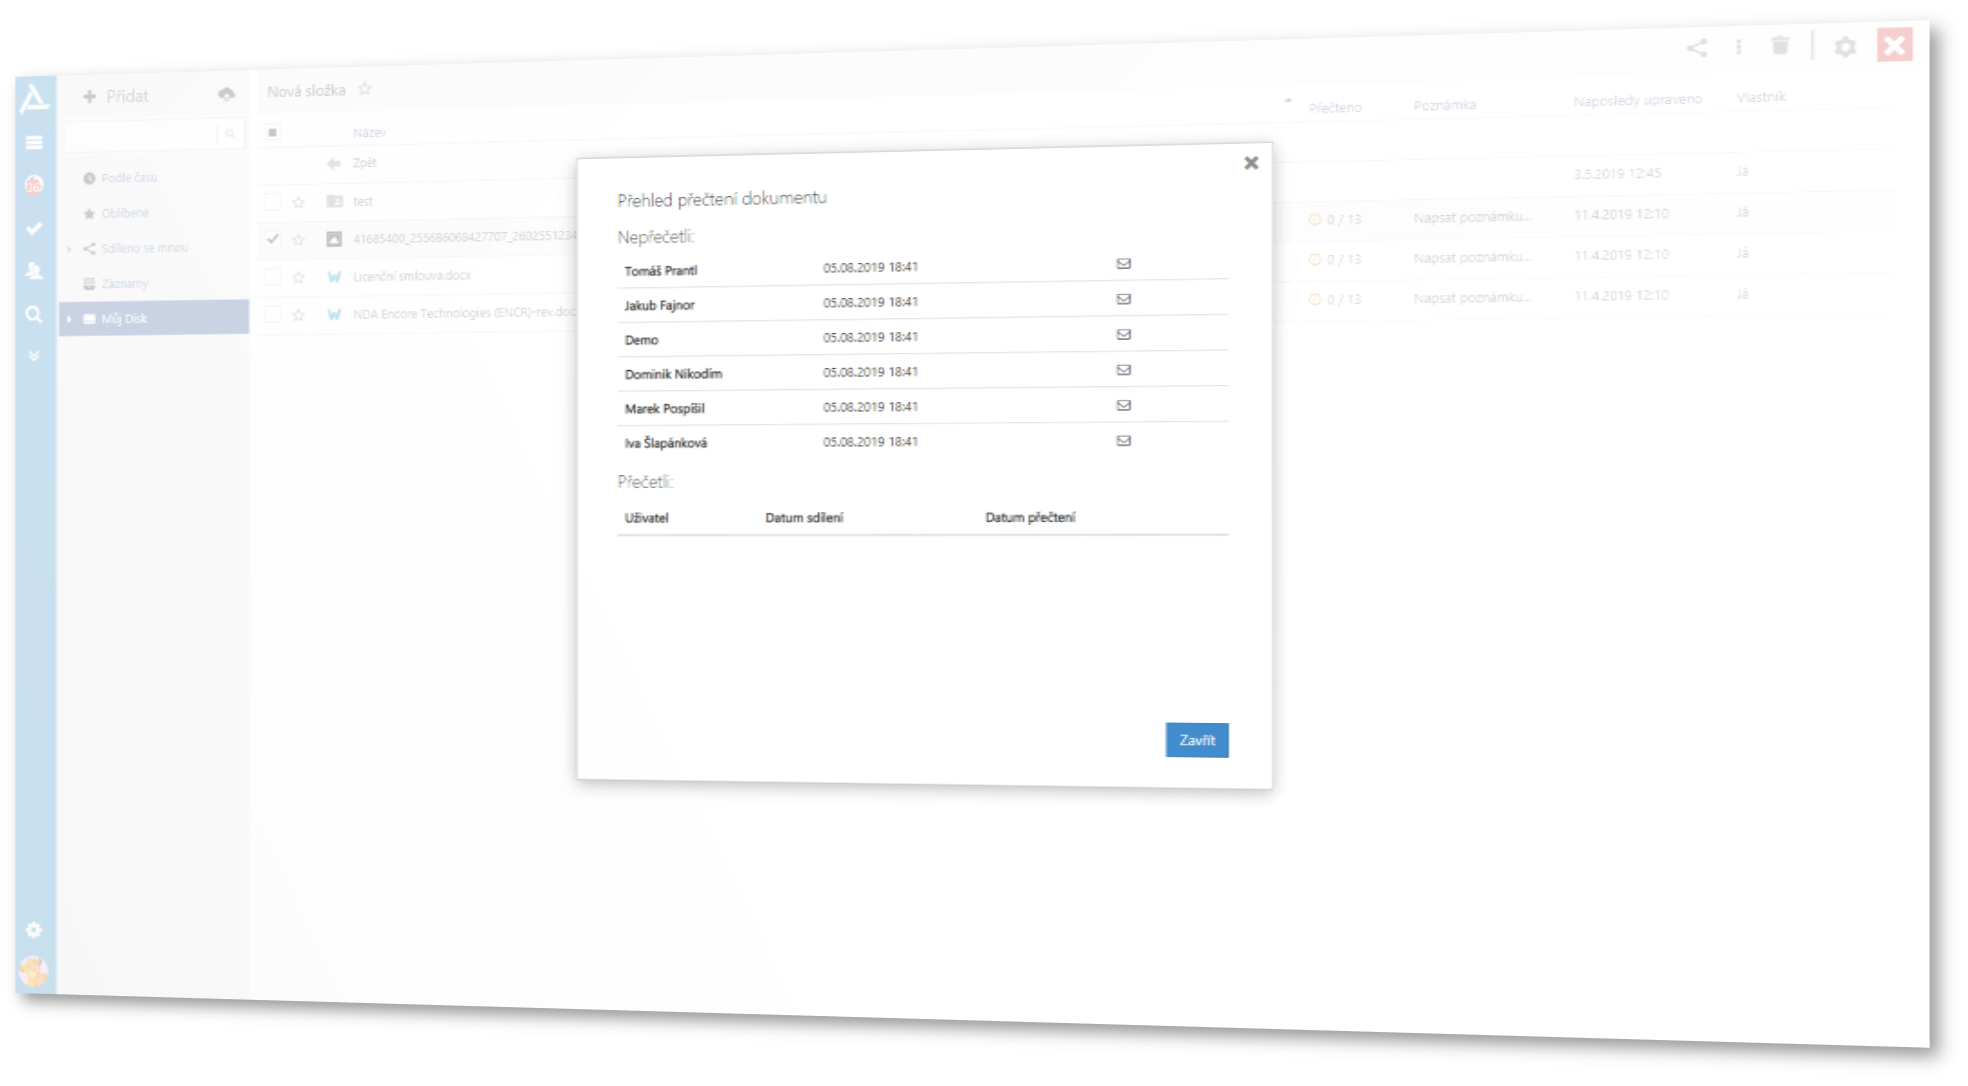Sort by Název column header
The image size is (1968, 1086).
point(369,132)
